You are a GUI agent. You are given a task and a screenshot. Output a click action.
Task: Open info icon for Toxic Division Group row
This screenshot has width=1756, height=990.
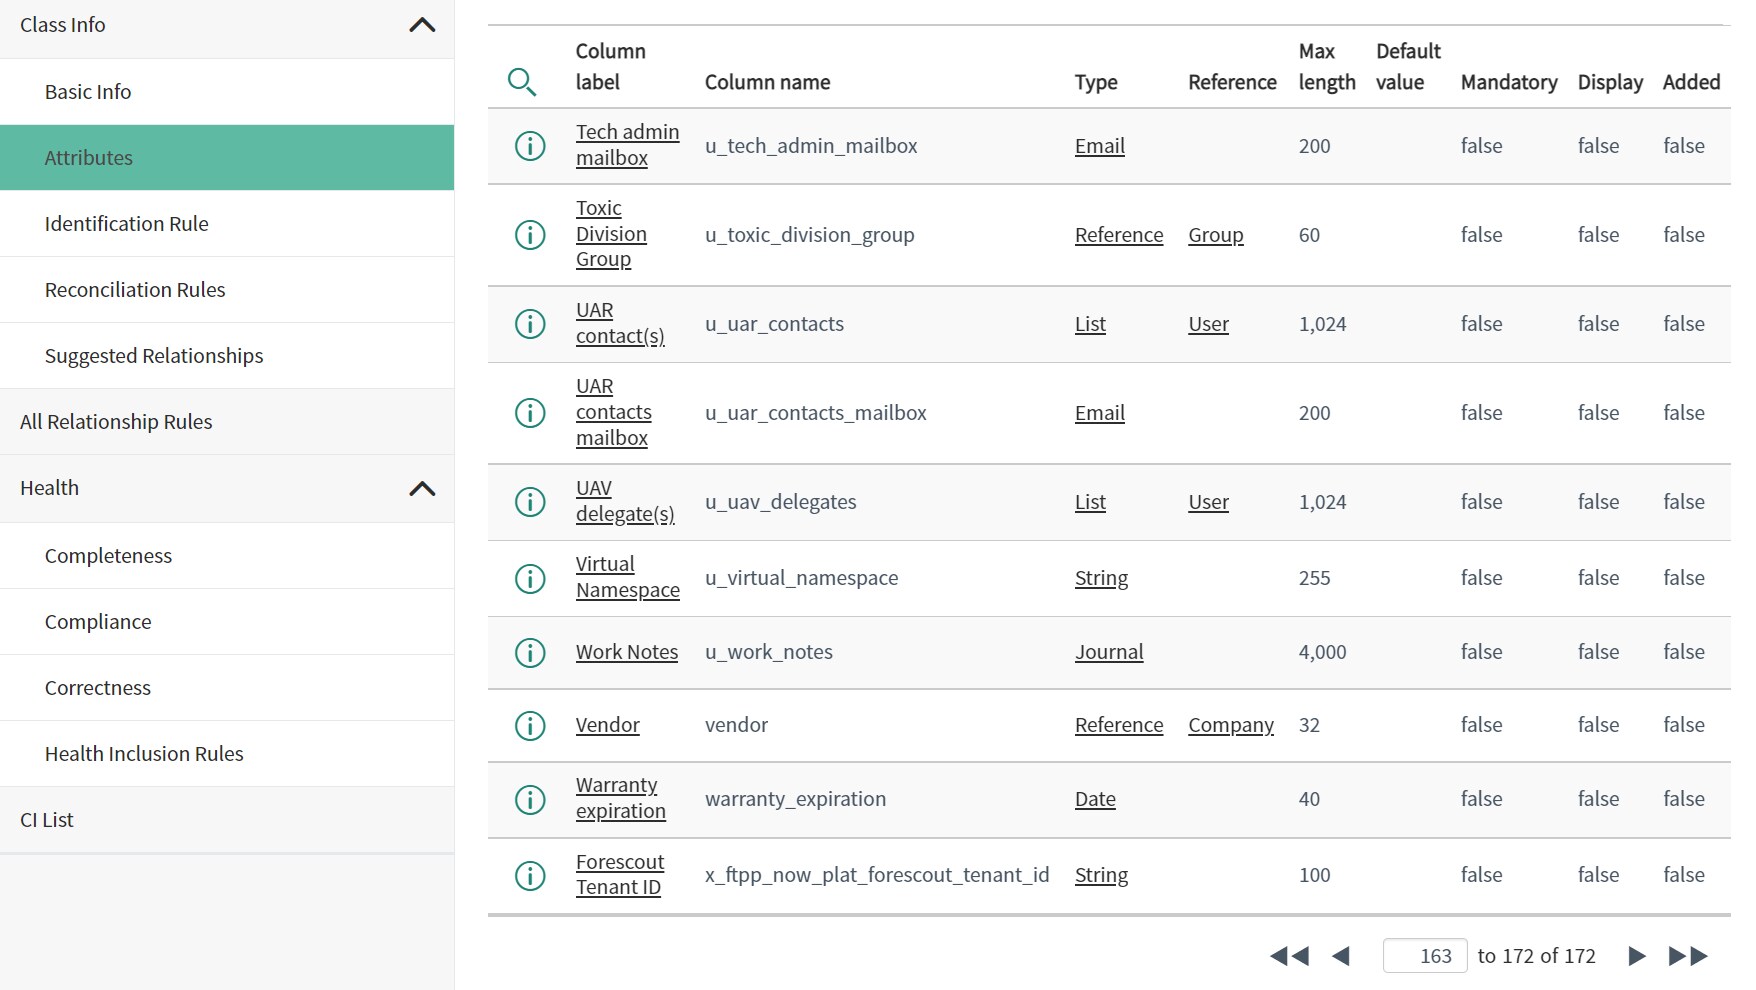pyautogui.click(x=530, y=235)
